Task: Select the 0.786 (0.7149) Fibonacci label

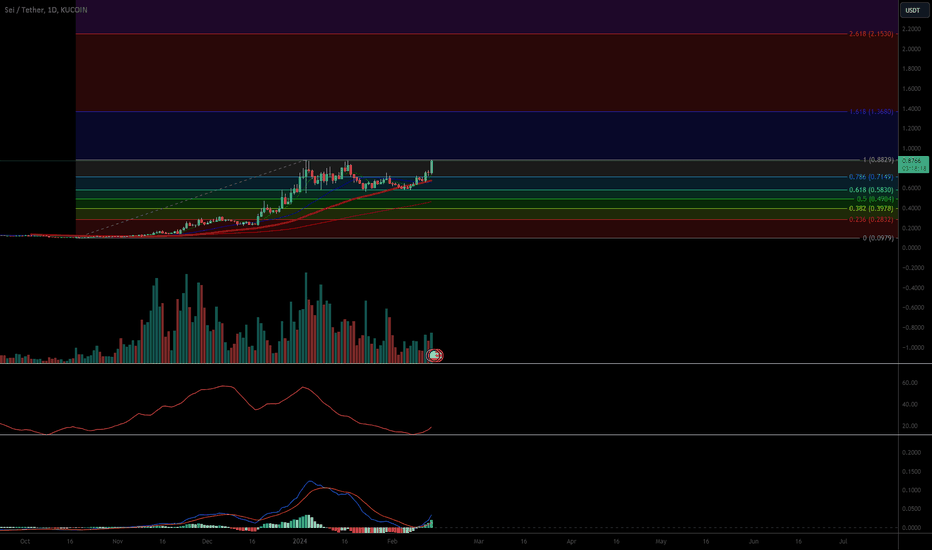Action: click(x=871, y=177)
